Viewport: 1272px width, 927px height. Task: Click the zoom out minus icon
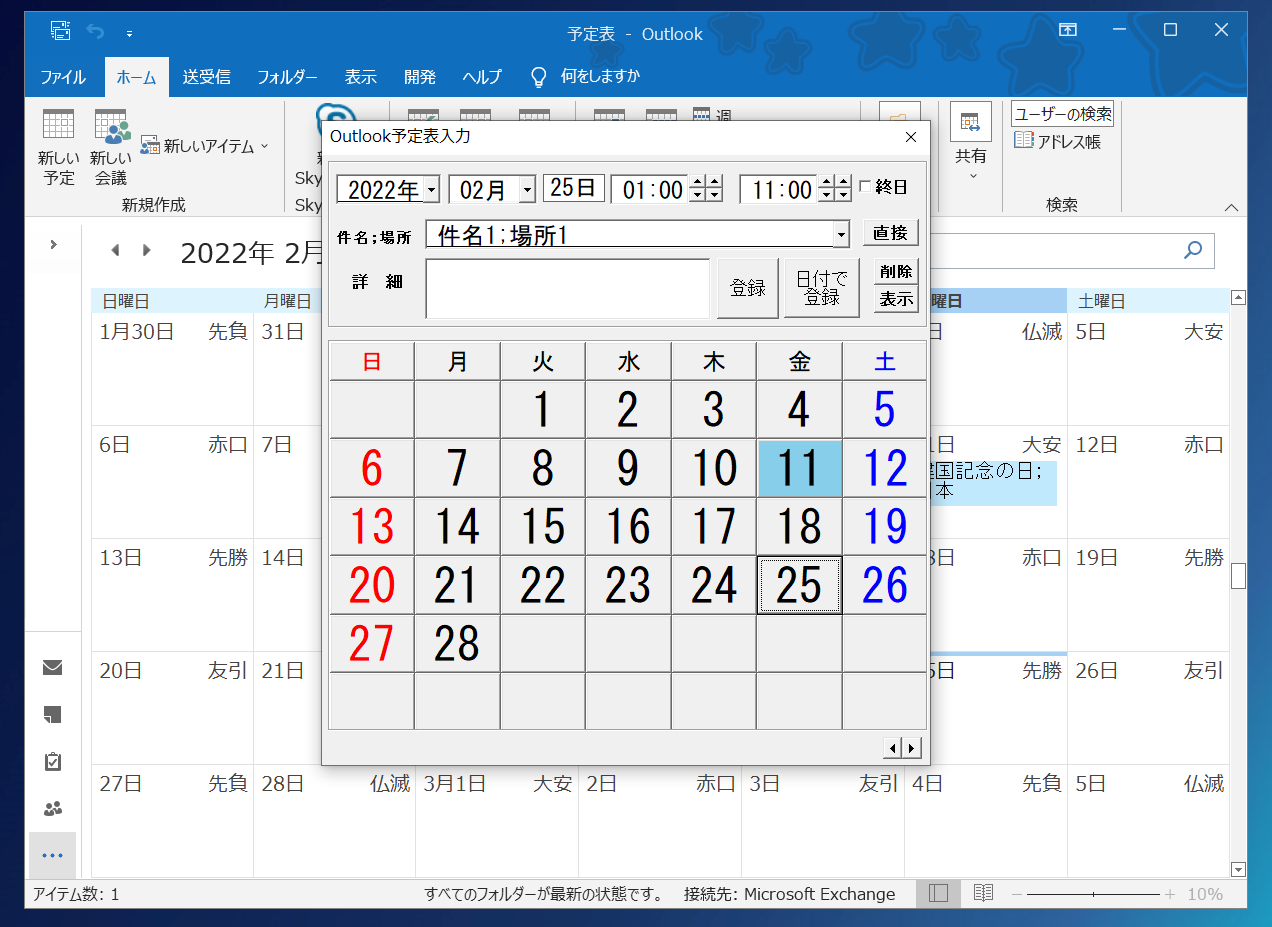pos(1016,894)
